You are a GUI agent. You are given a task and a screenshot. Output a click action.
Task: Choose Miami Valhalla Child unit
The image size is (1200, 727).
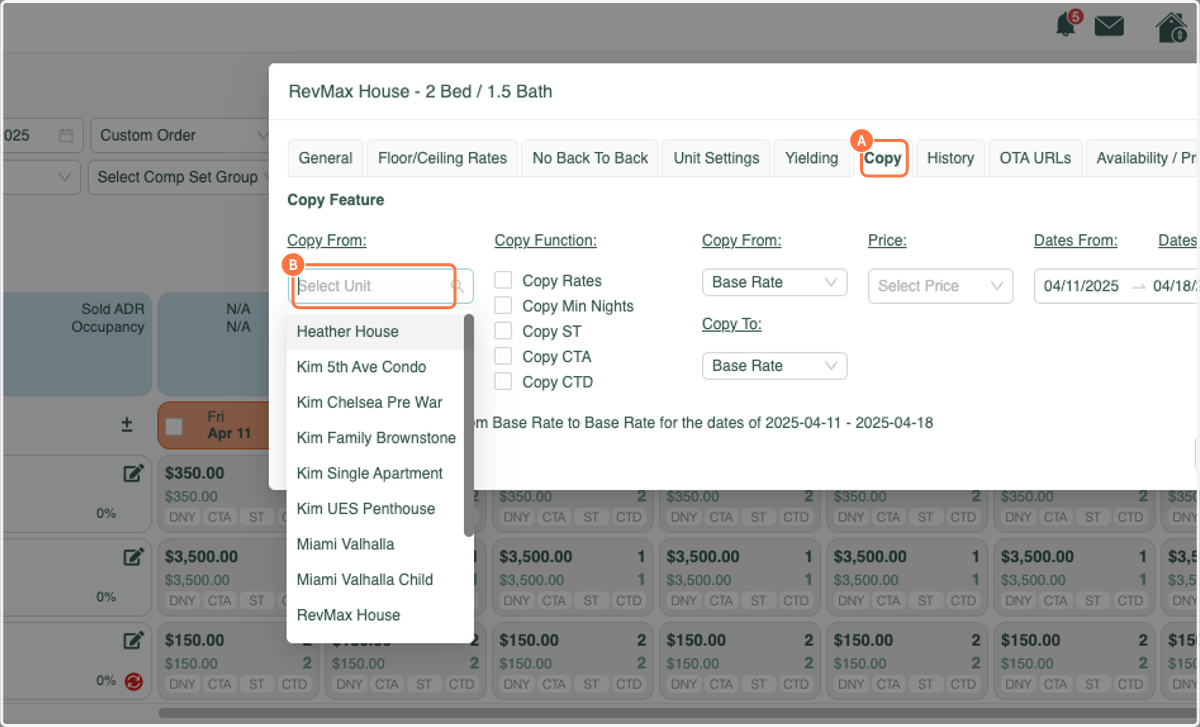[375, 579]
